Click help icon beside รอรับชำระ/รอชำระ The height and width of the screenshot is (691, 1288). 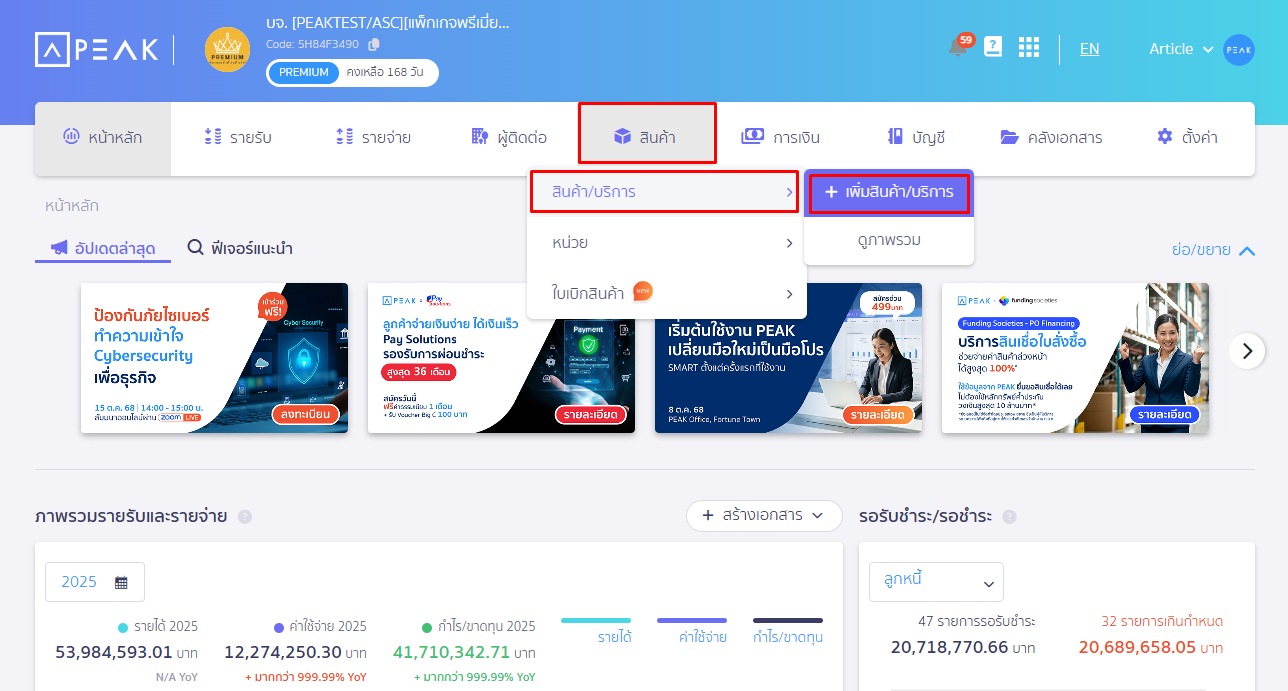(1009, 517)
